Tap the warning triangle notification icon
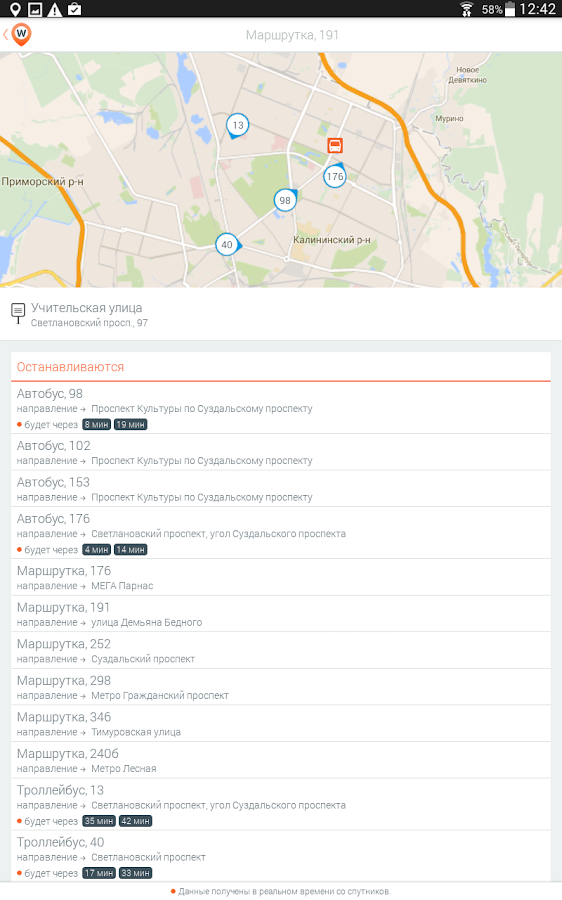 point(55,9)
